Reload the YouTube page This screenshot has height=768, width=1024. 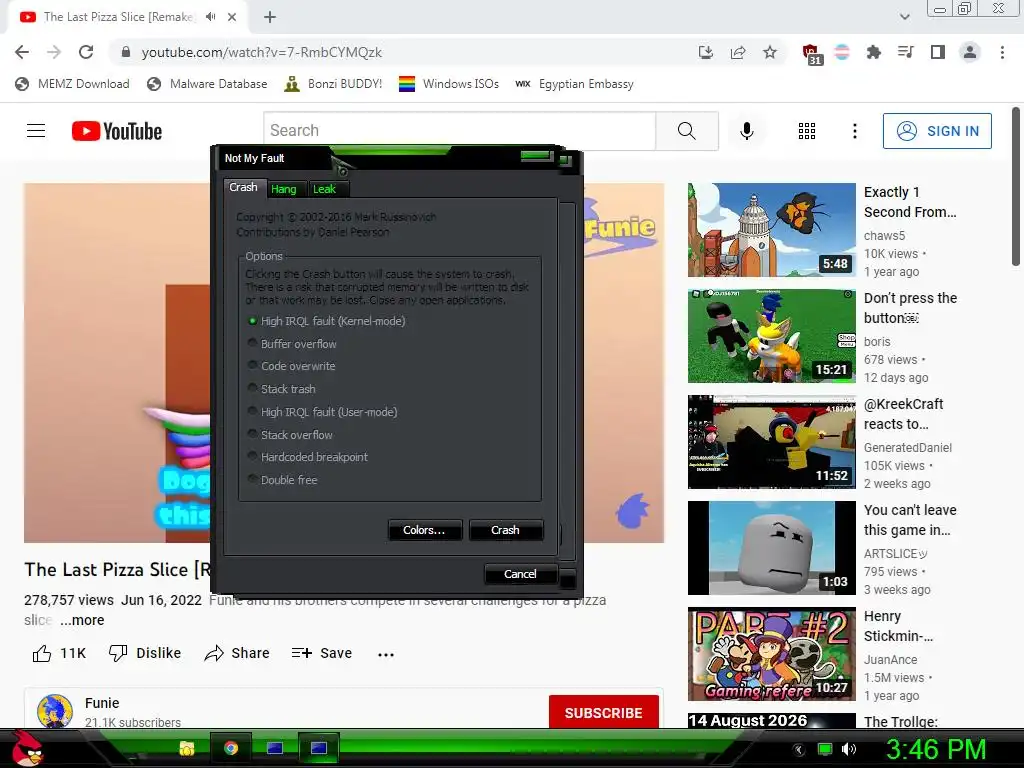pos(86,52)
